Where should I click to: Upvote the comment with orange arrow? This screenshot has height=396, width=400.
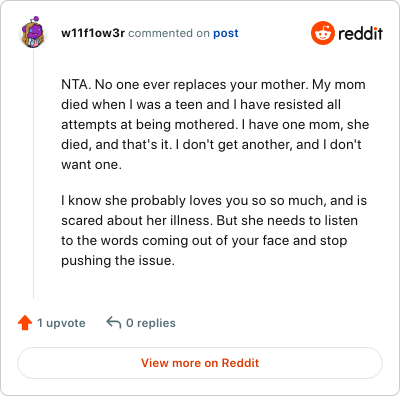25,323
